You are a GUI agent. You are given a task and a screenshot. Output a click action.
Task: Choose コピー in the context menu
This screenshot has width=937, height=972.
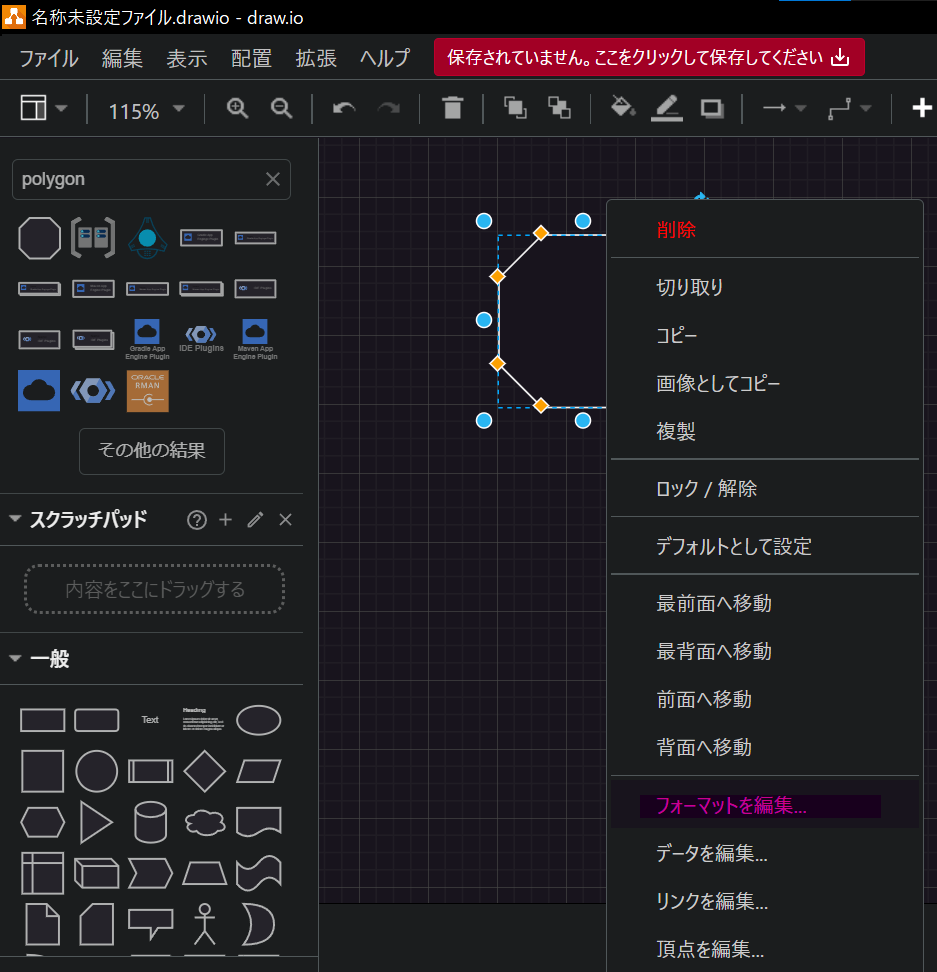pyautogui.click(x=765, y=335)
